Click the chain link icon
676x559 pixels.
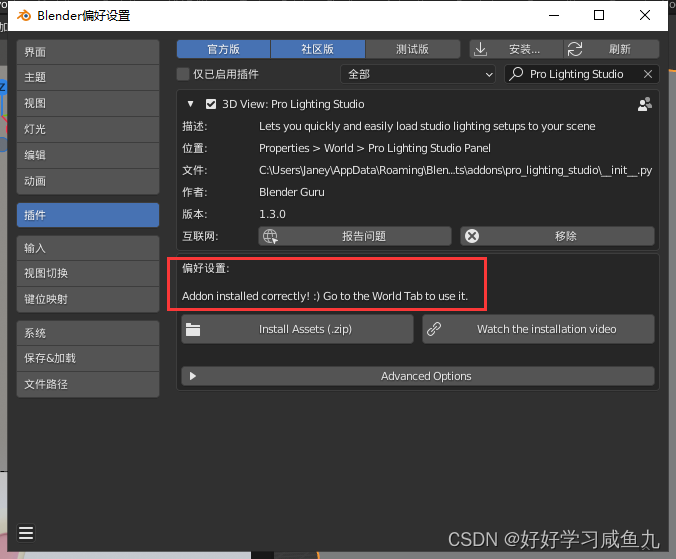coord(434,329)
